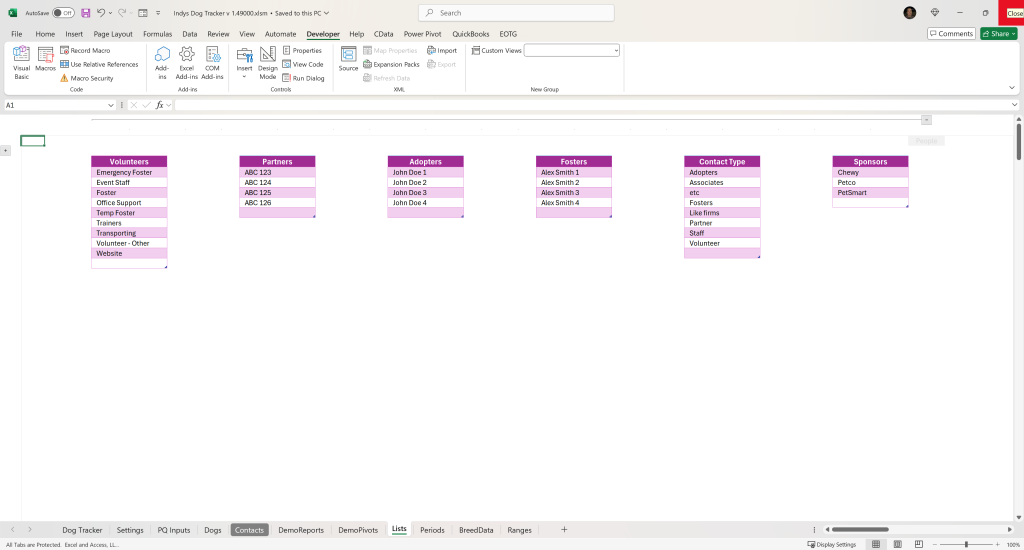Viewport: 1024px width, 550px height.
Task: Toggle Design Mode
Action: pos(268,63)
